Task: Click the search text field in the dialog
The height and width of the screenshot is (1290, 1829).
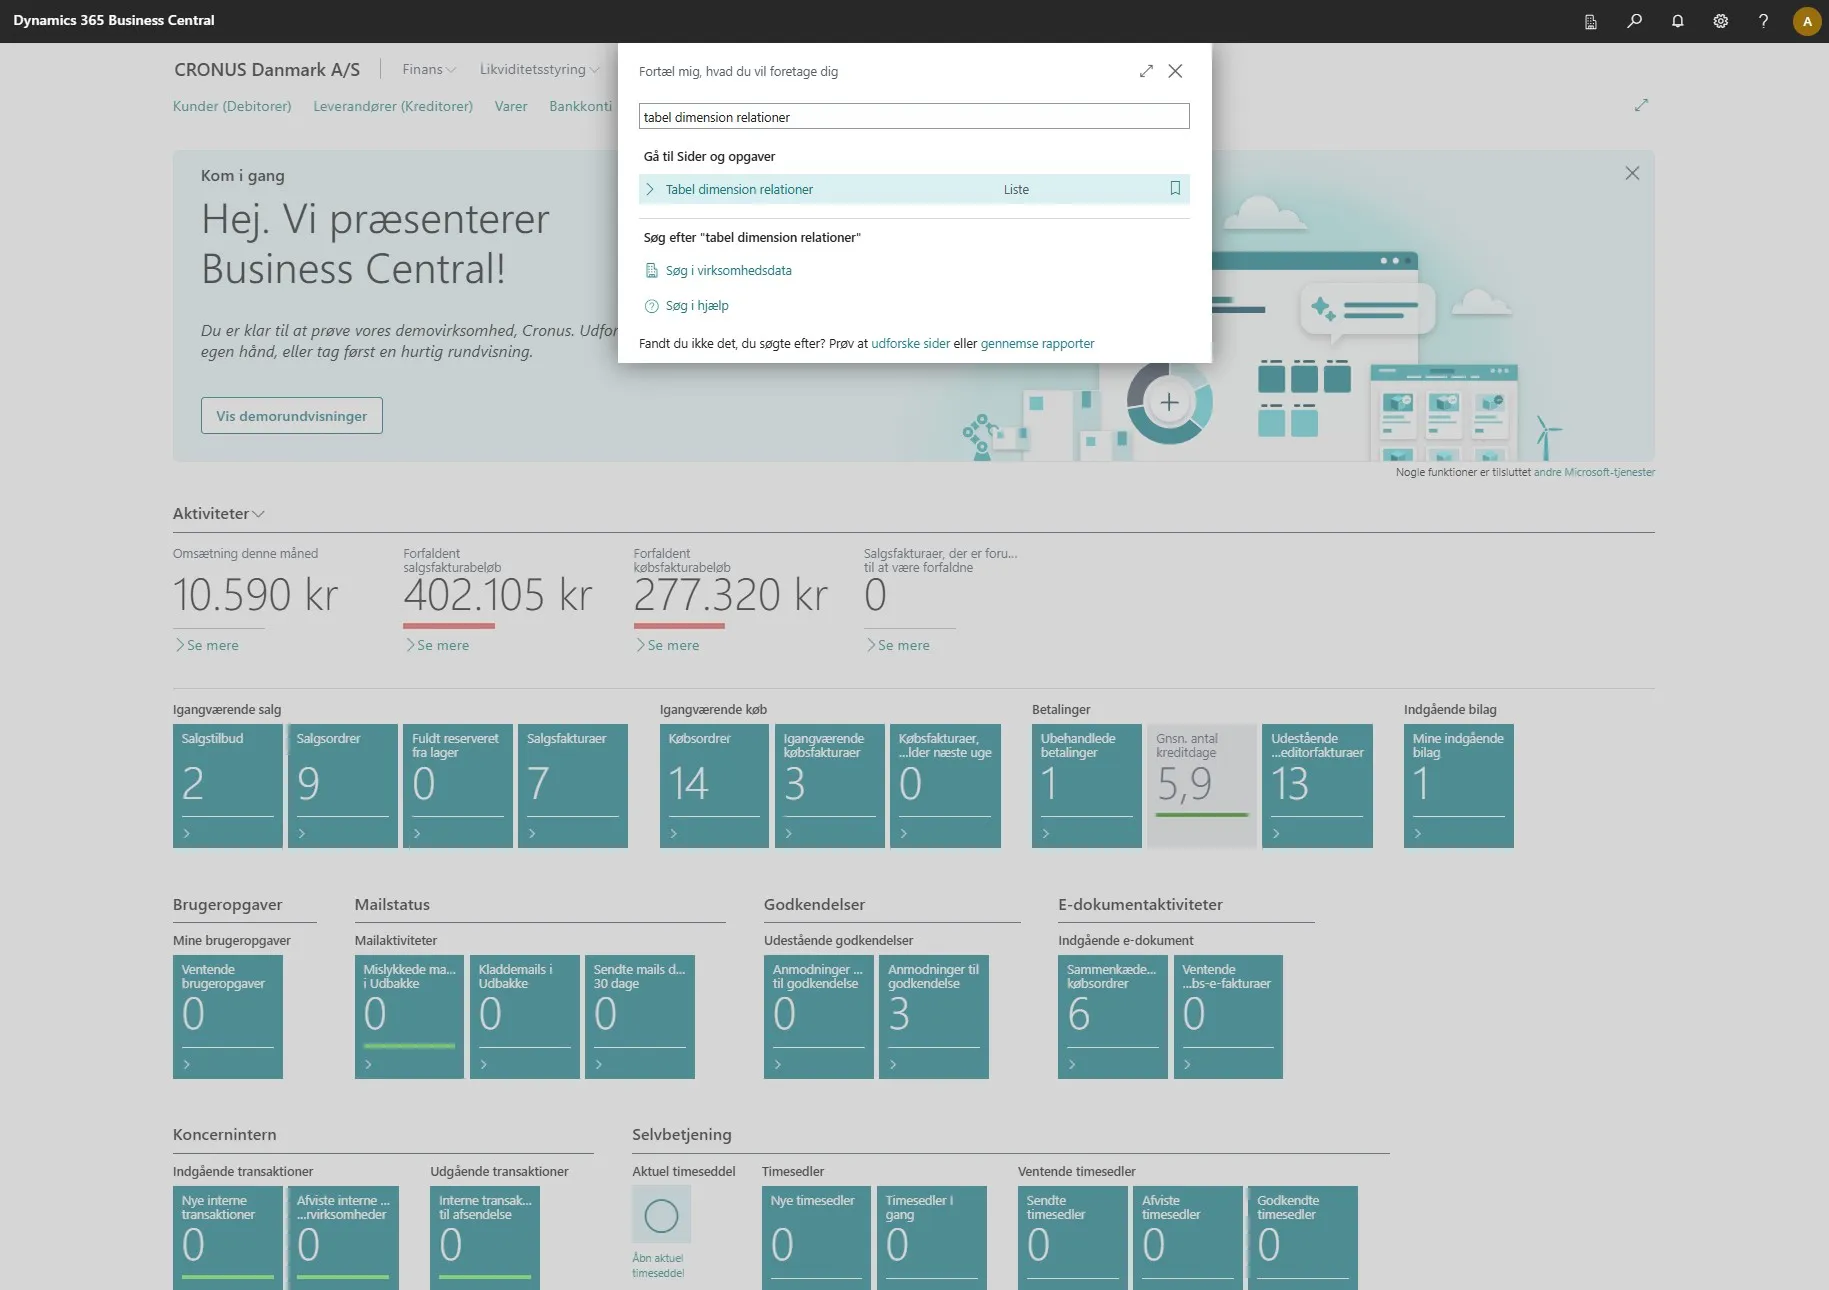Action: point(914,117)
